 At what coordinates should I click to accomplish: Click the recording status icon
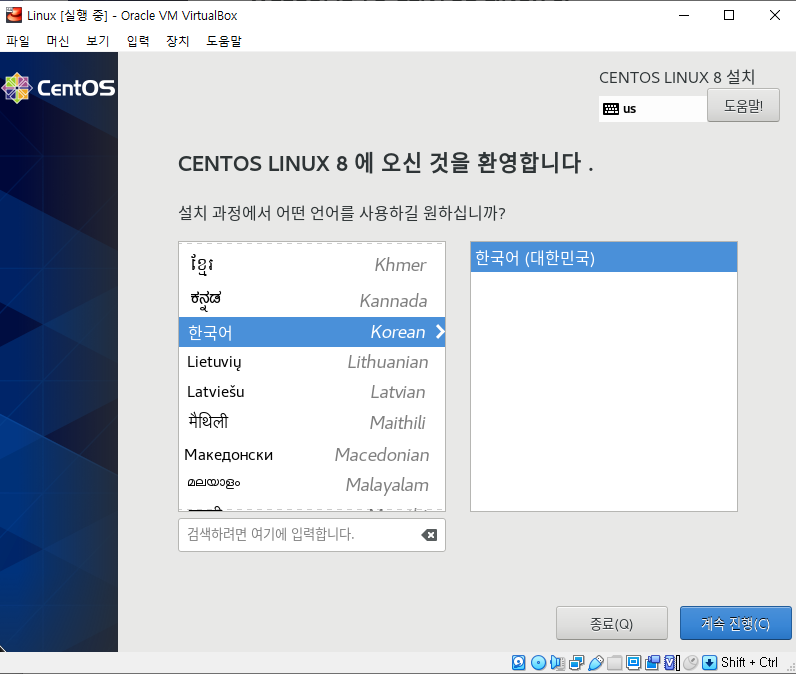click(652, 662)
